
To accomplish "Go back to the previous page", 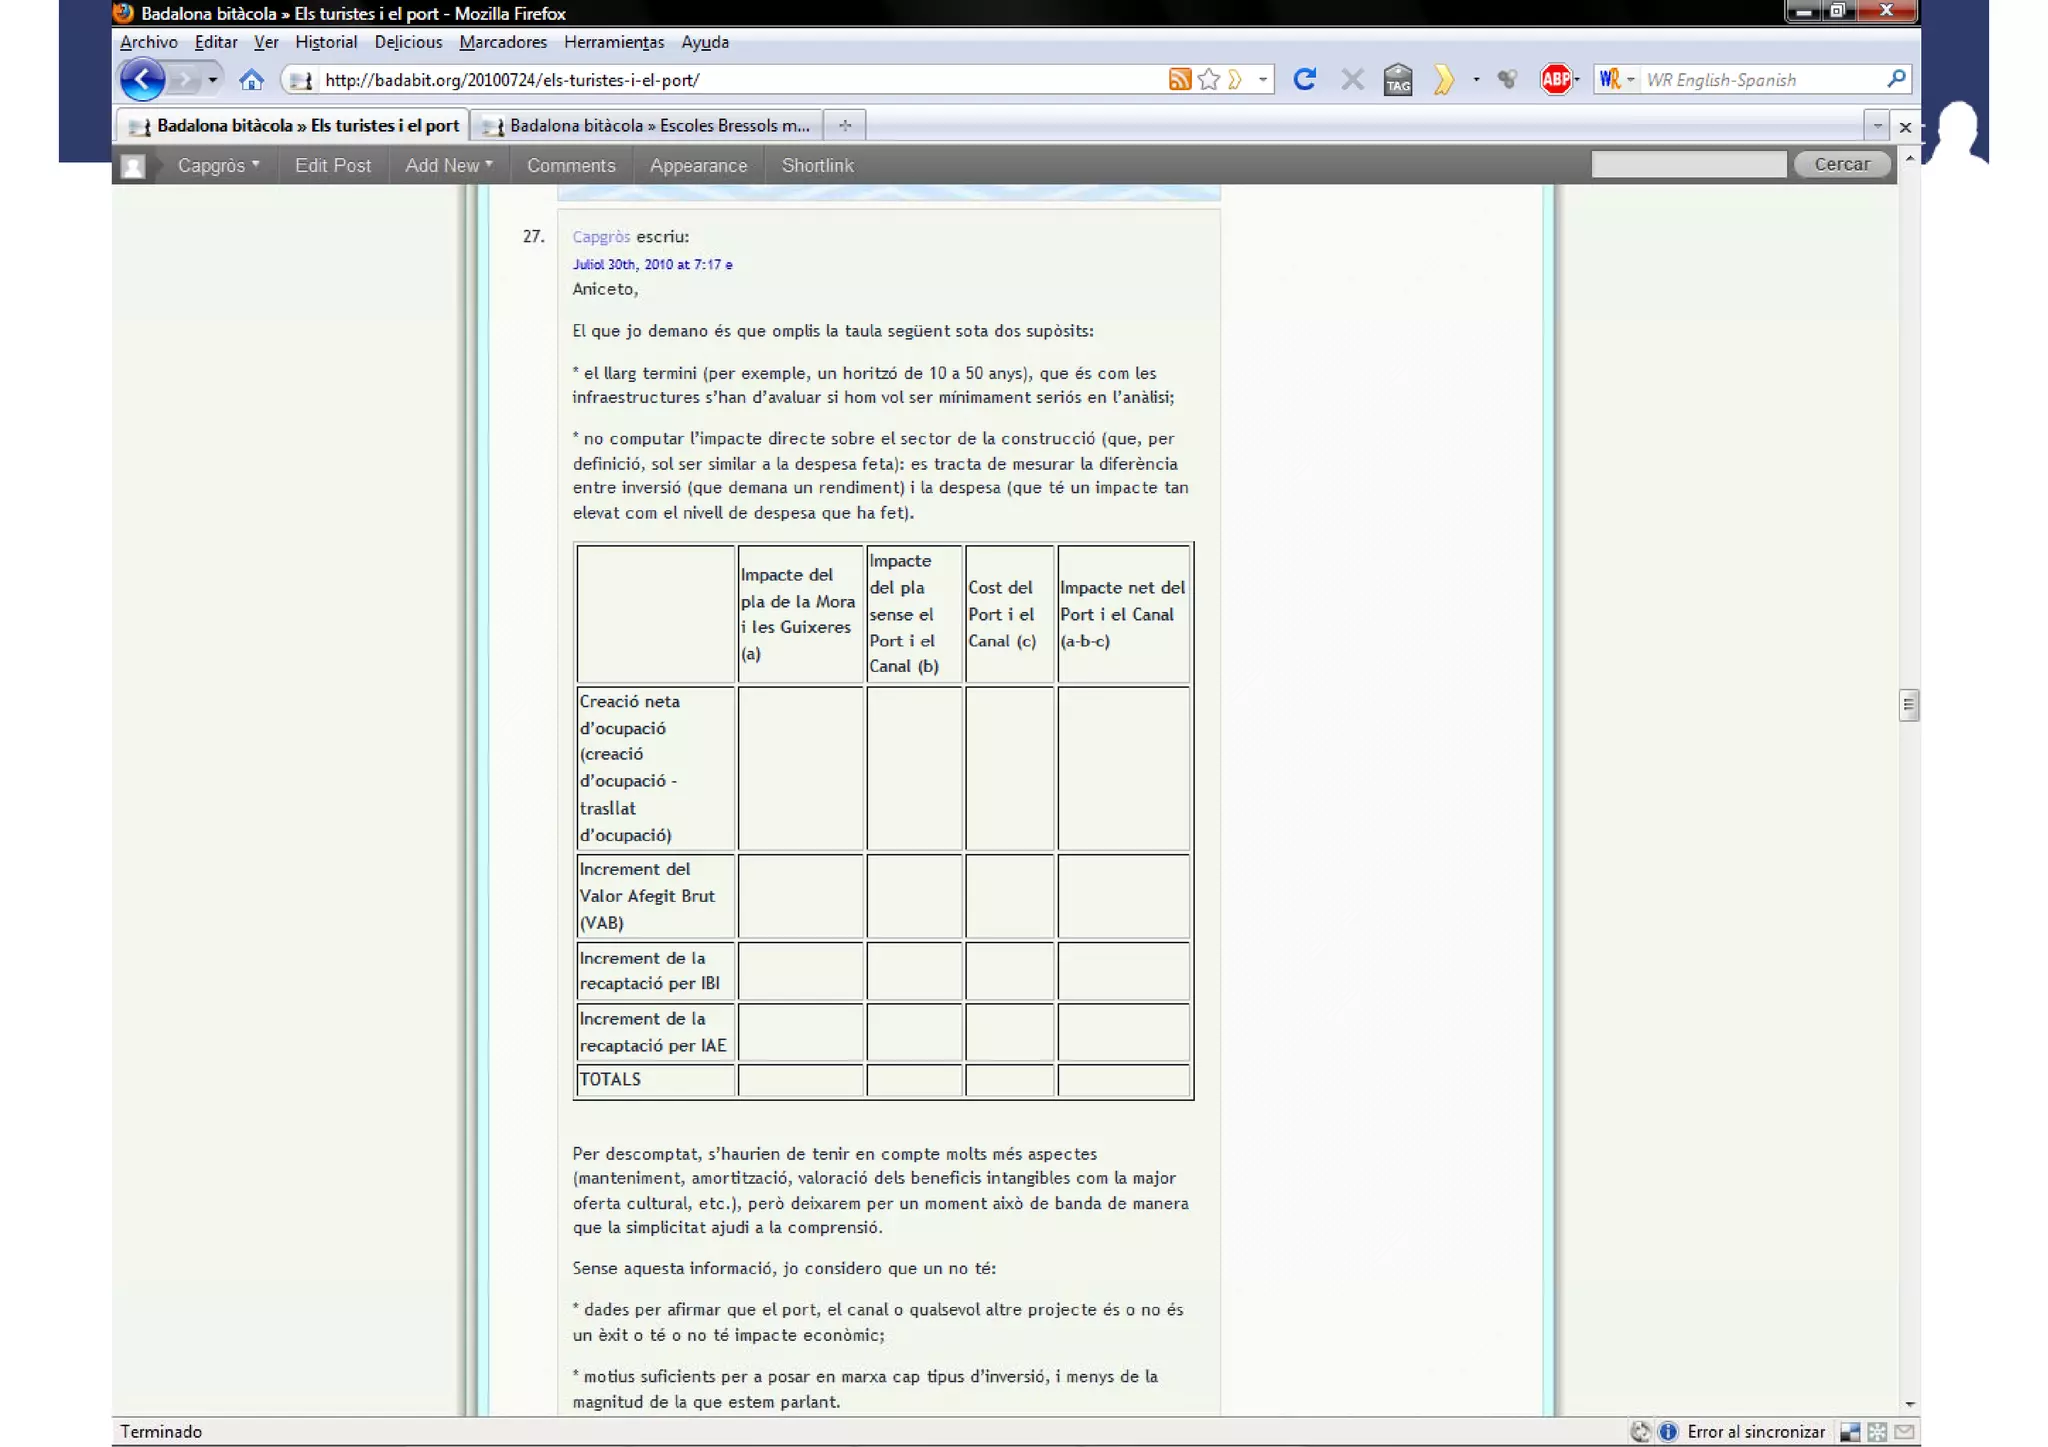I will (x=142, y=80).
